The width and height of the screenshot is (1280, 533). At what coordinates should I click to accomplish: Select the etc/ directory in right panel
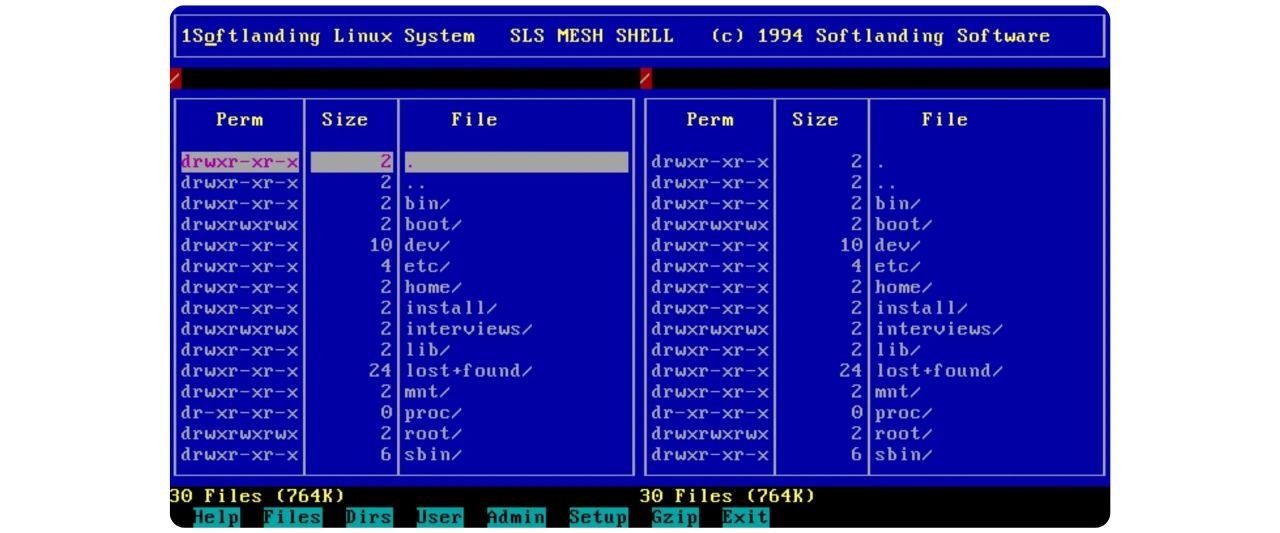click(x=898, y=267)
